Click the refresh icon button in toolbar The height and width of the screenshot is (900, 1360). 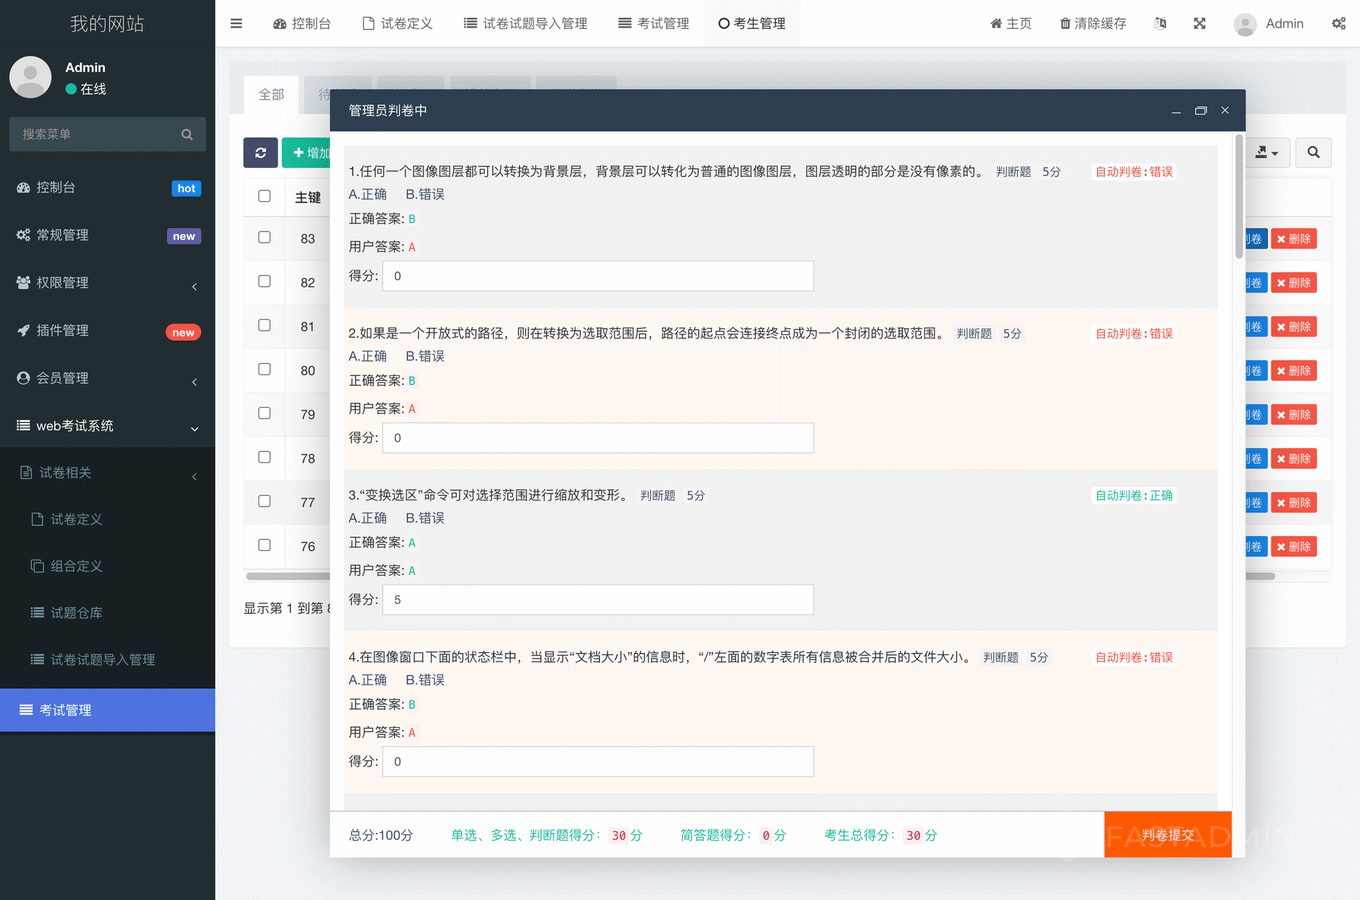[260, 152]
